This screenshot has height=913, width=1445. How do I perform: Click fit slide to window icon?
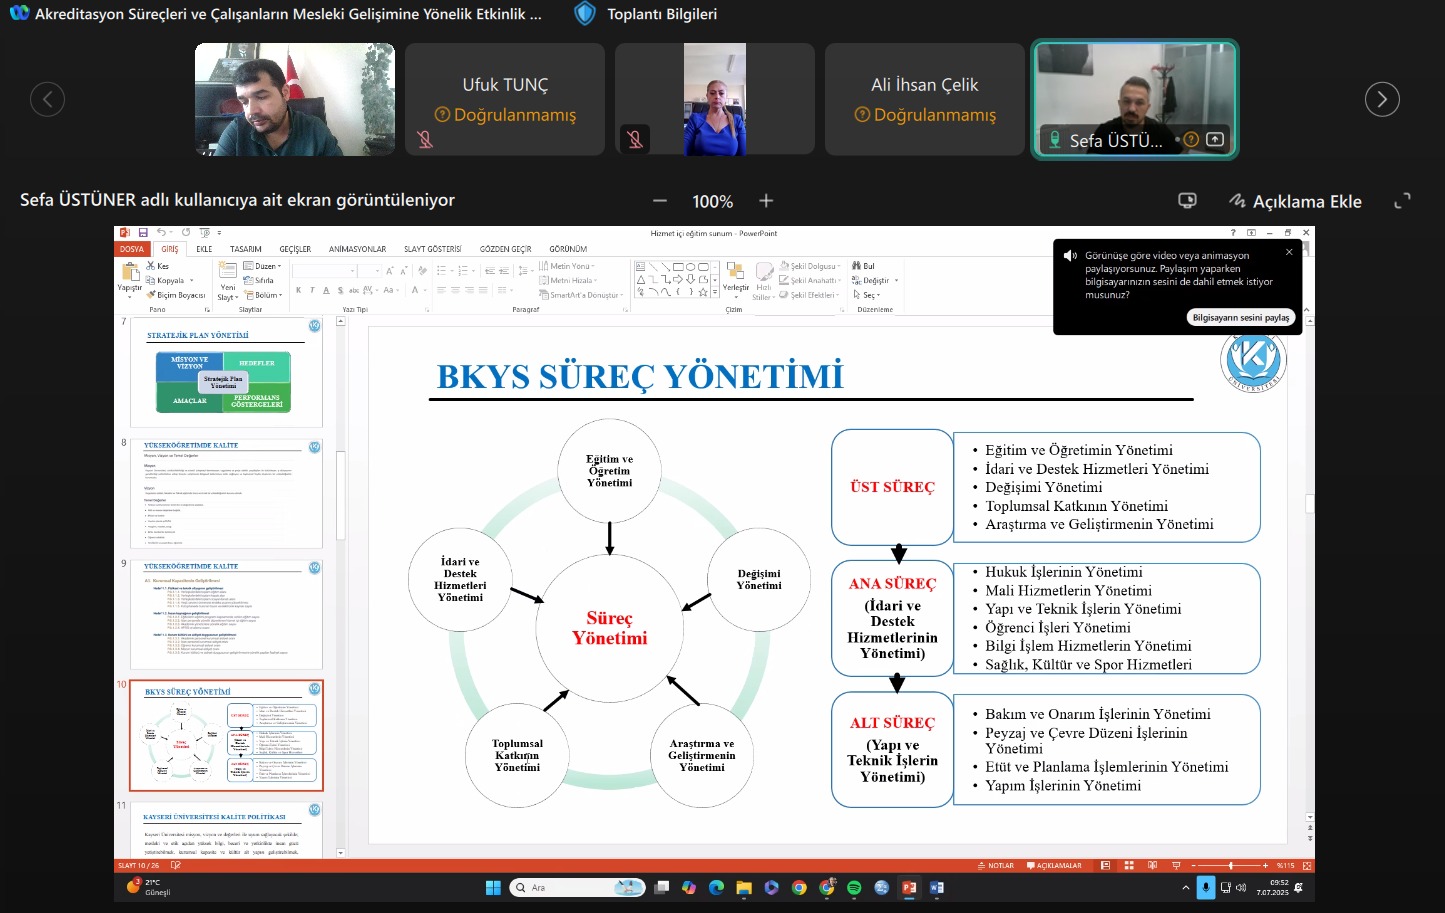point(1306,866)
